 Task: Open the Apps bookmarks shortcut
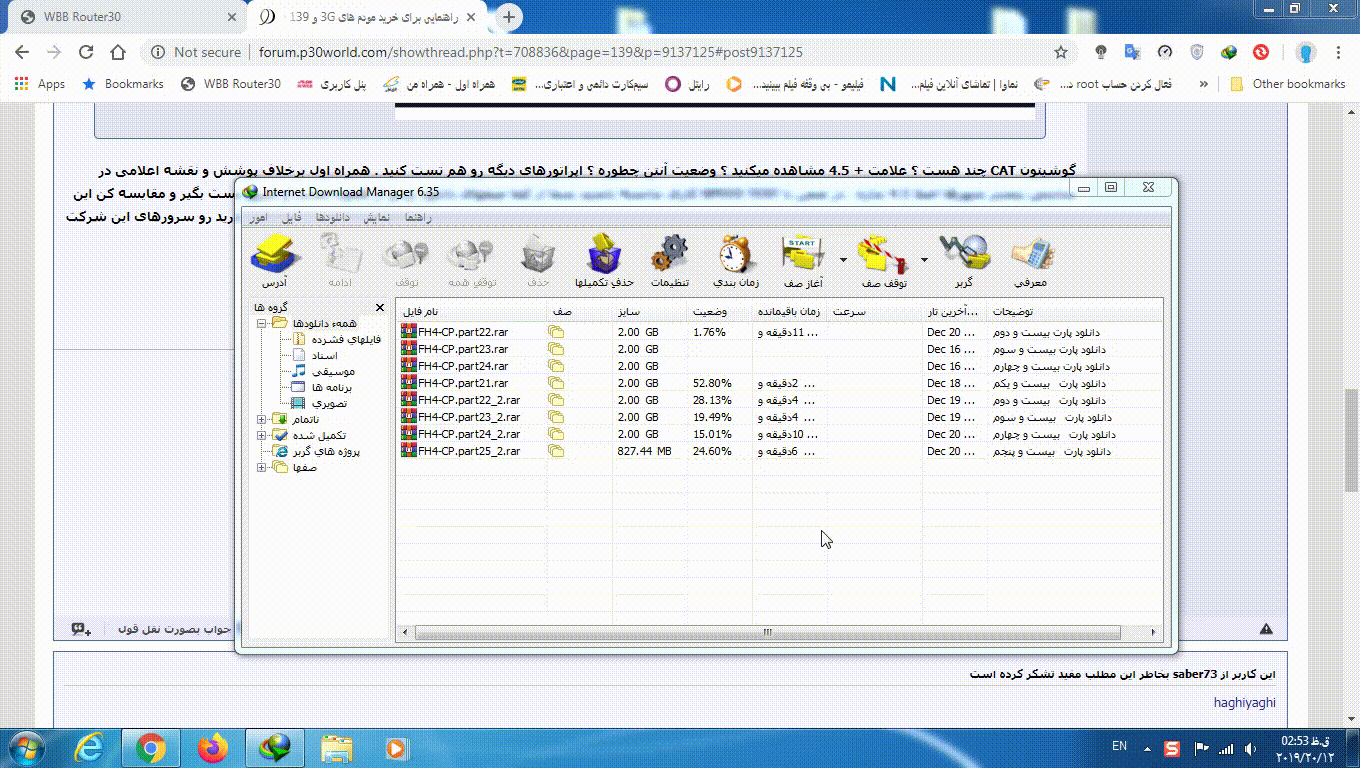point(40,84)
